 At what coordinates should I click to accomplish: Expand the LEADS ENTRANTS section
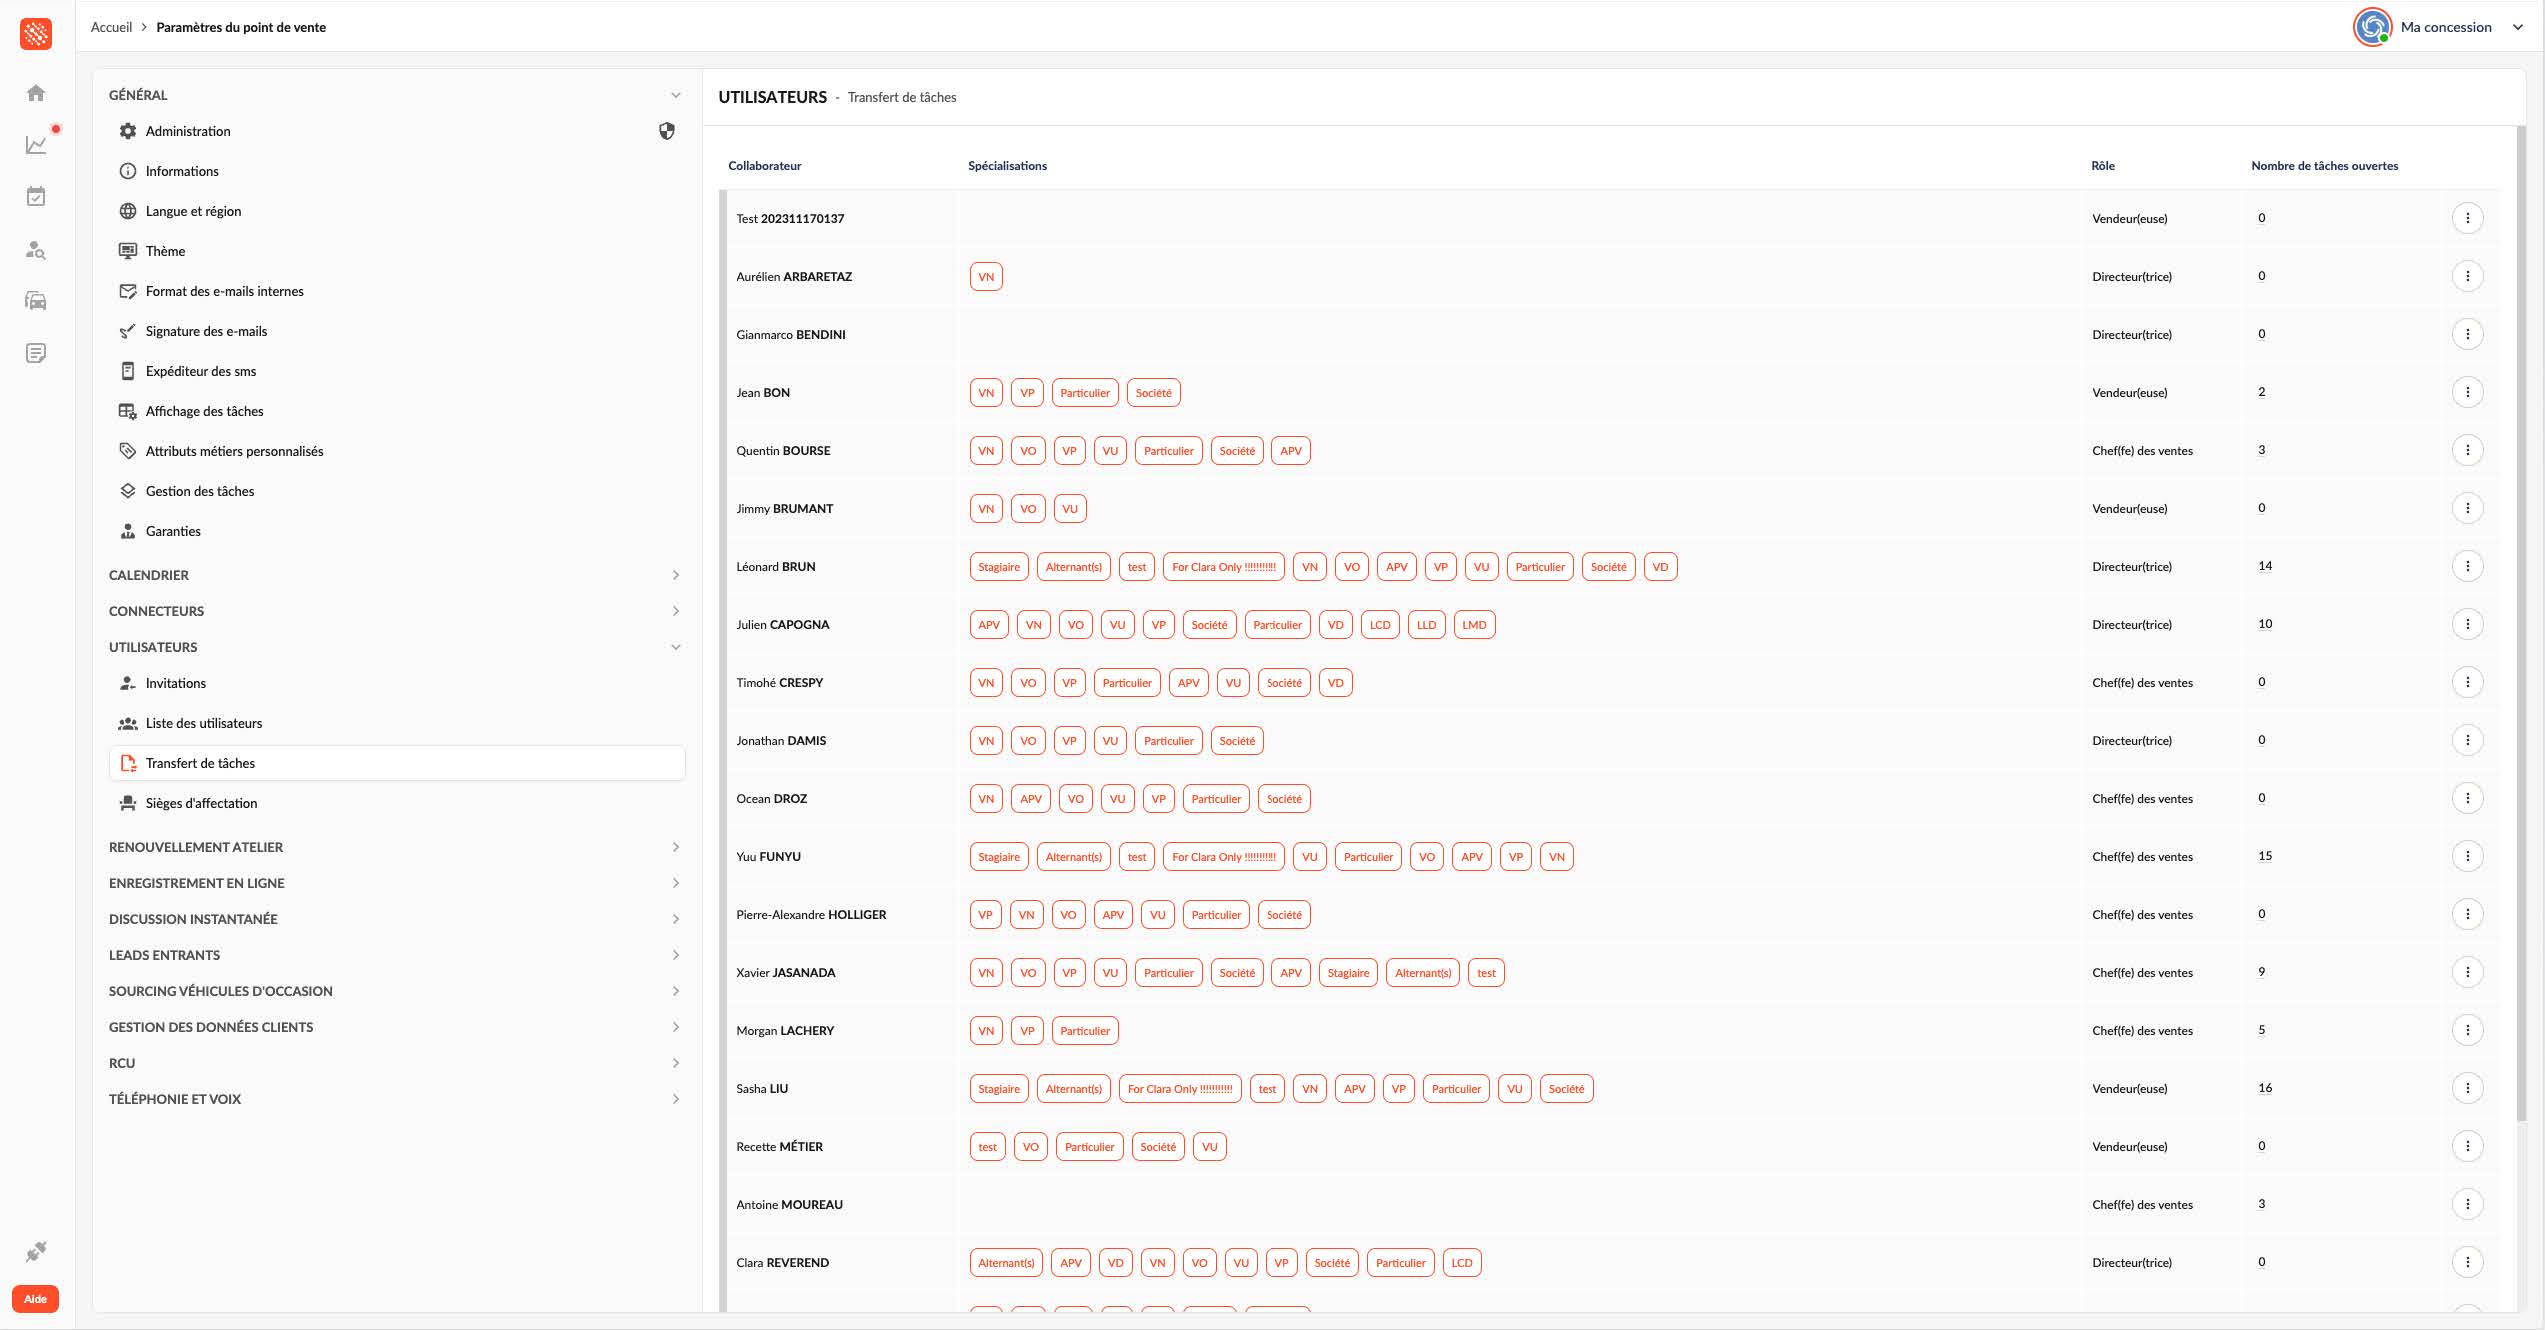coord(676,955)
